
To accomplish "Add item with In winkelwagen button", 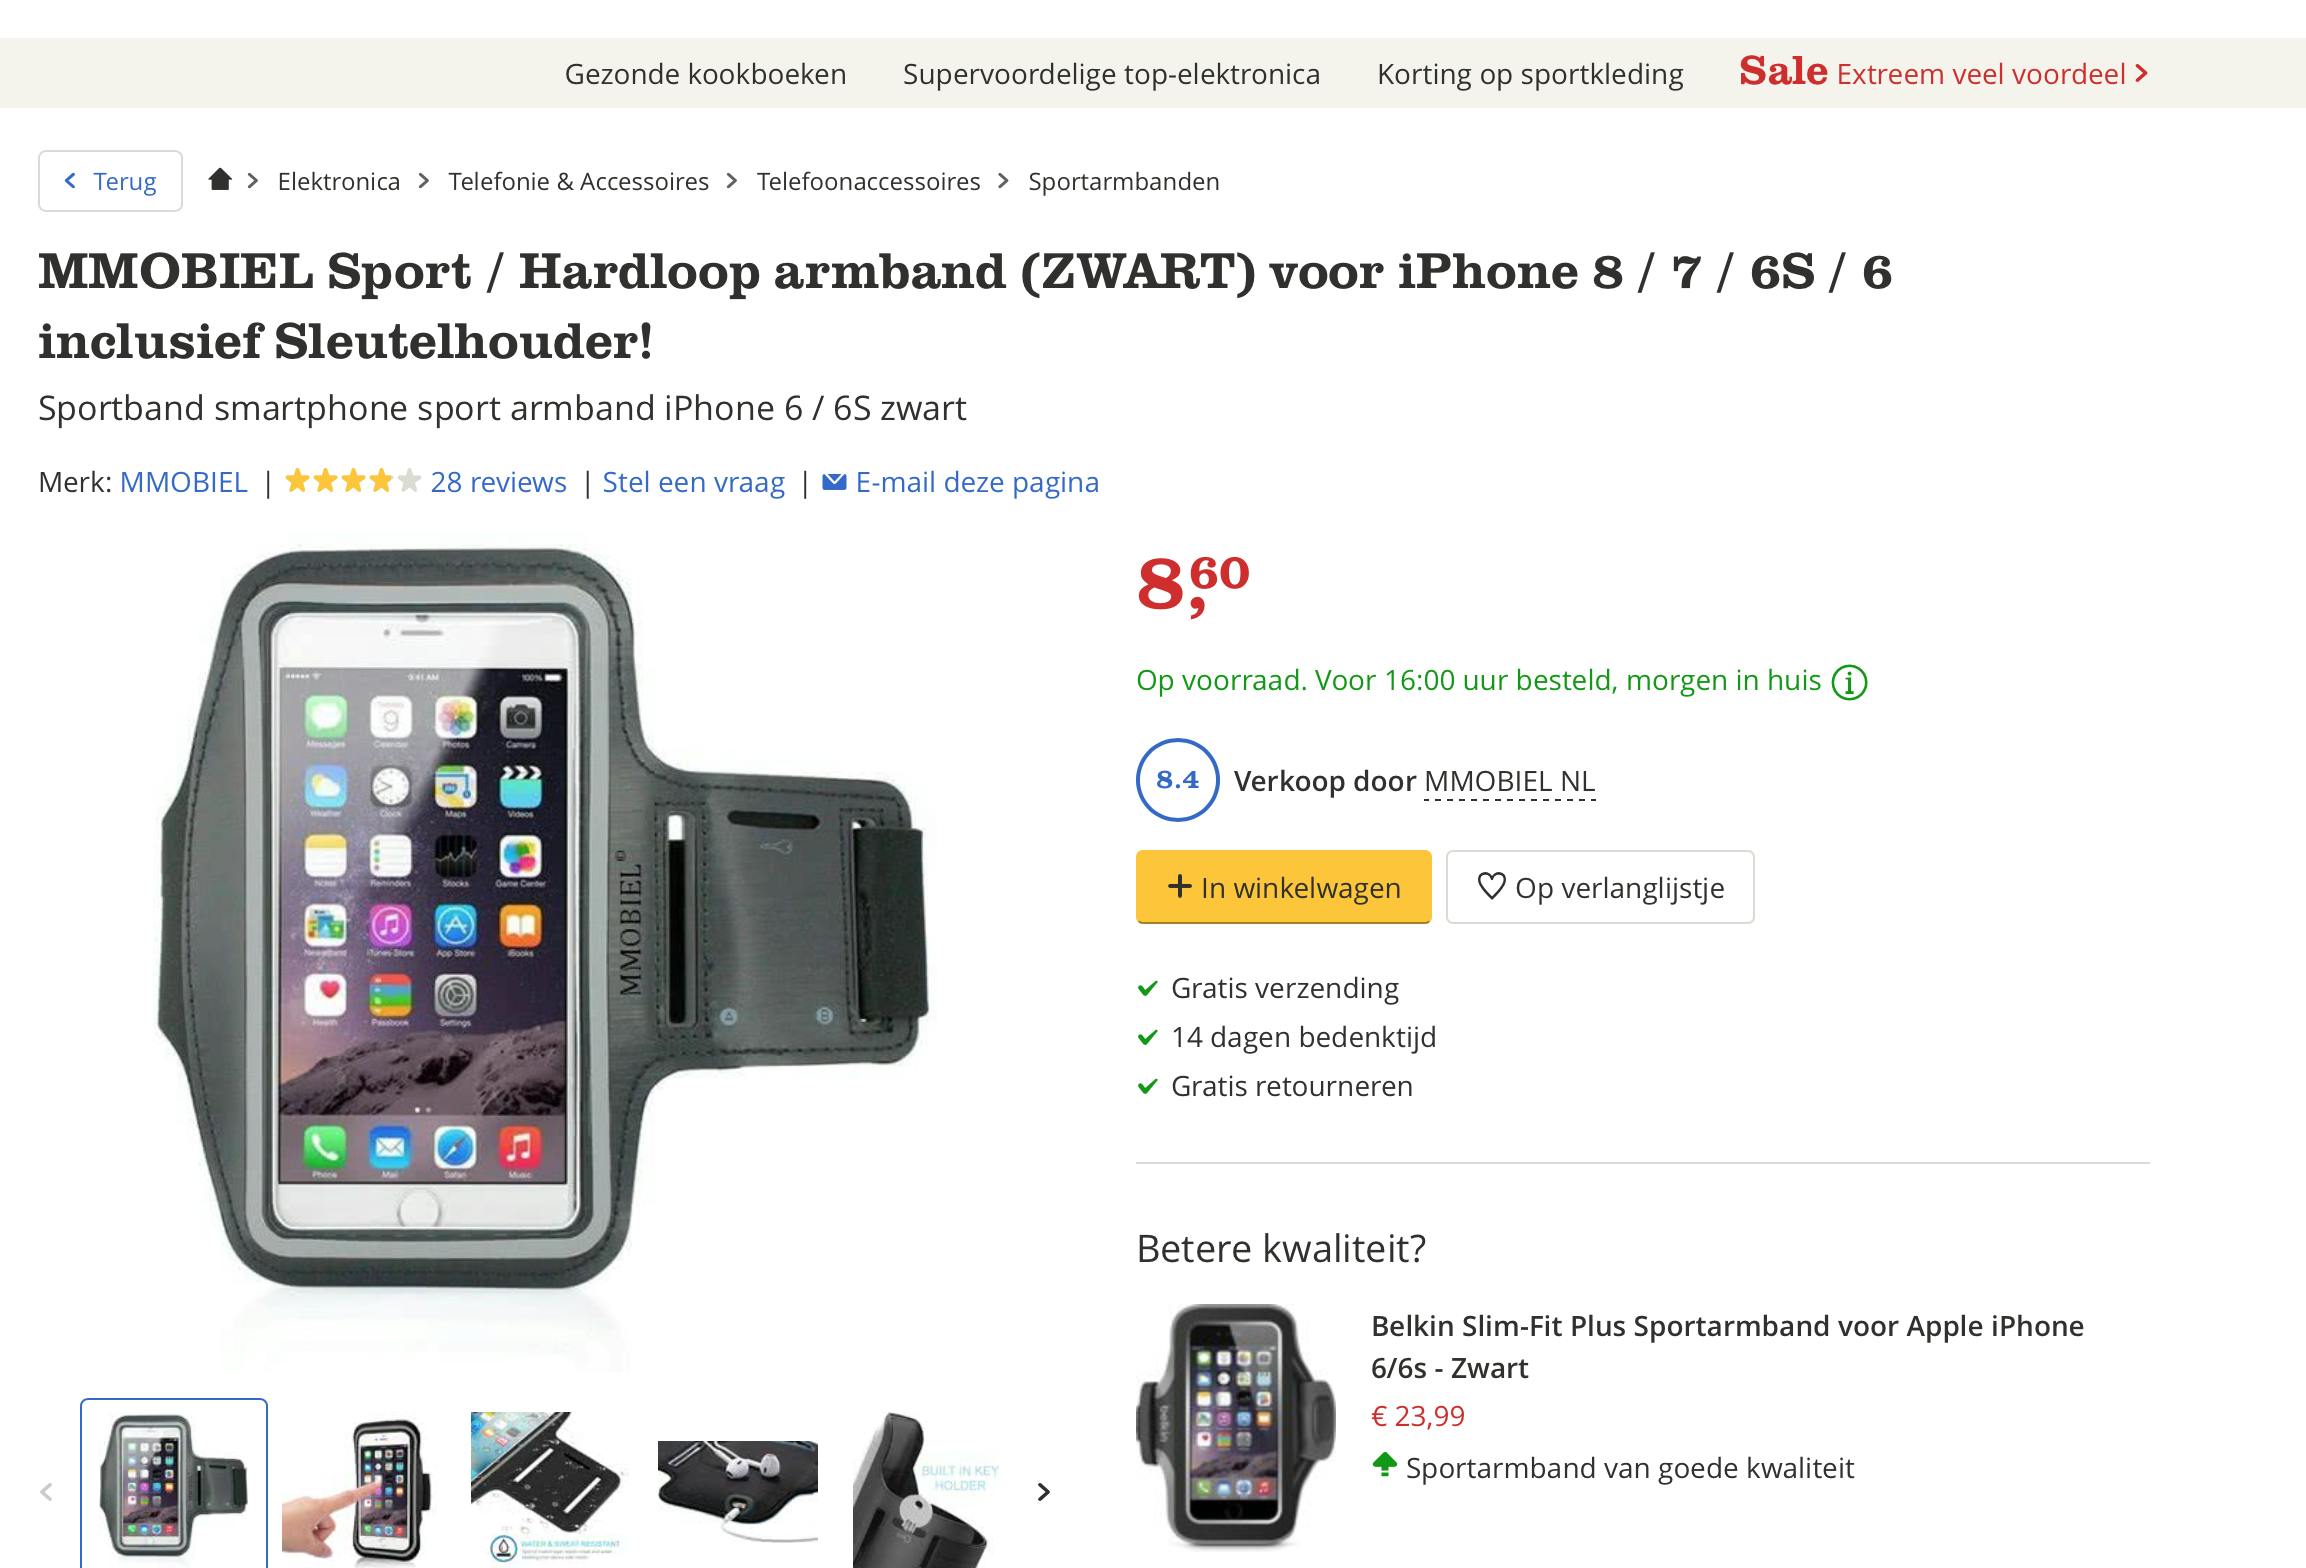I will point(1283,887).
